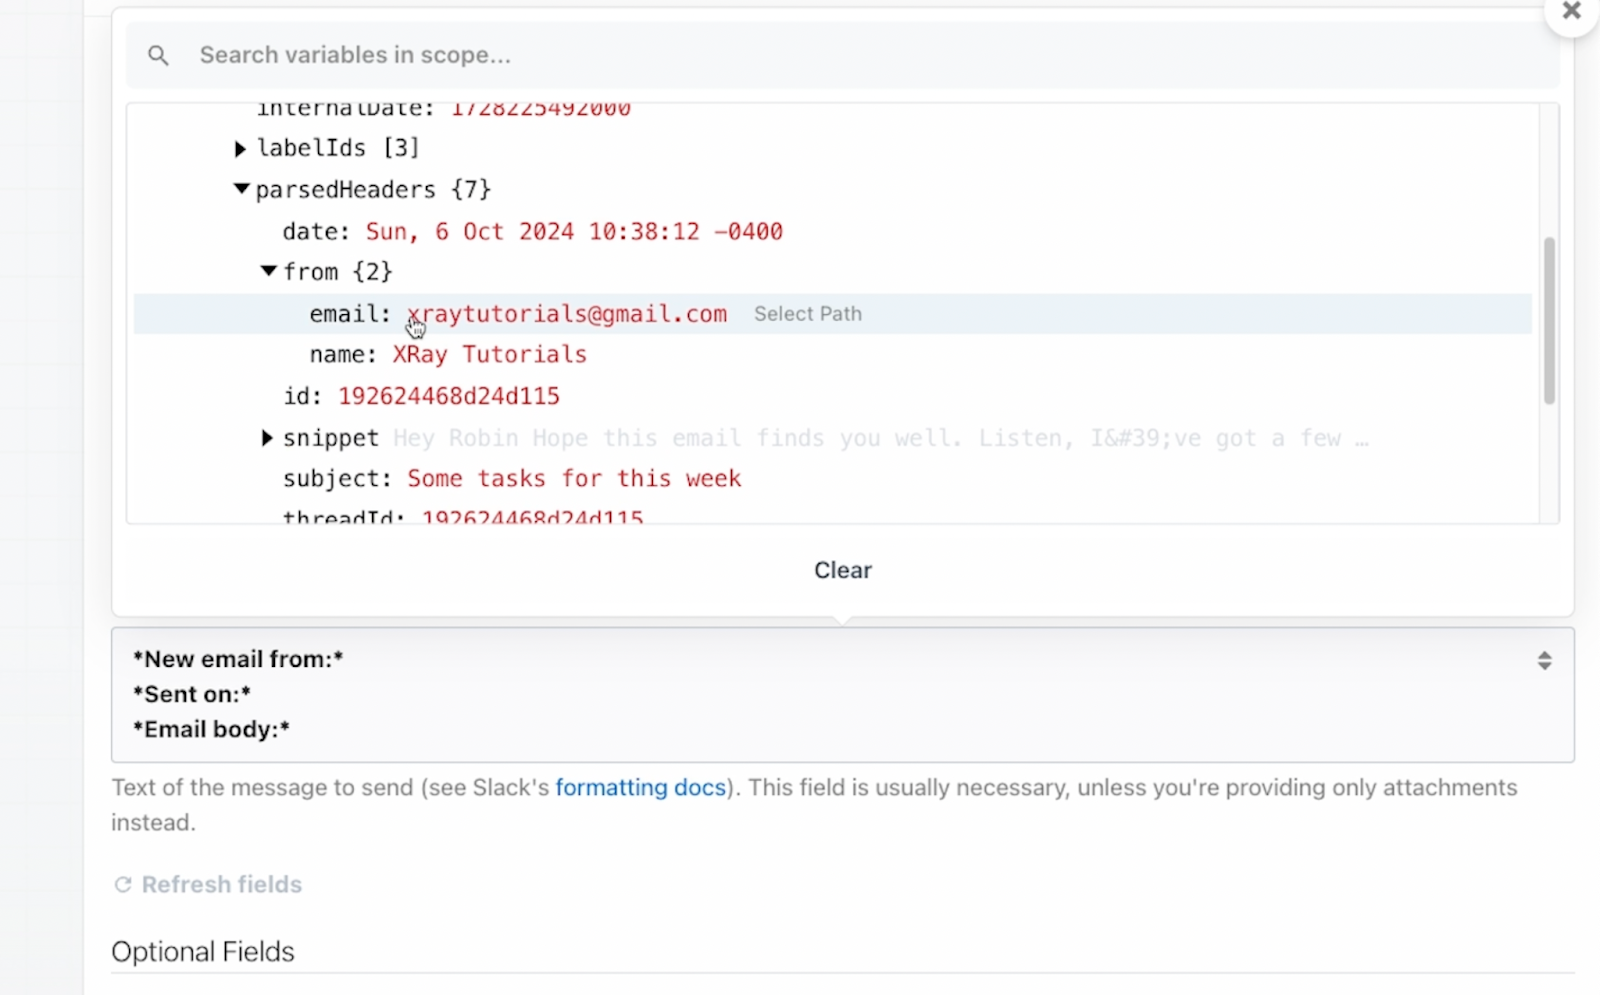Screen dimensions: 1600x995
Task: Close the panel with the X button
Action: pyautogui.click(x=1571, y=11)
